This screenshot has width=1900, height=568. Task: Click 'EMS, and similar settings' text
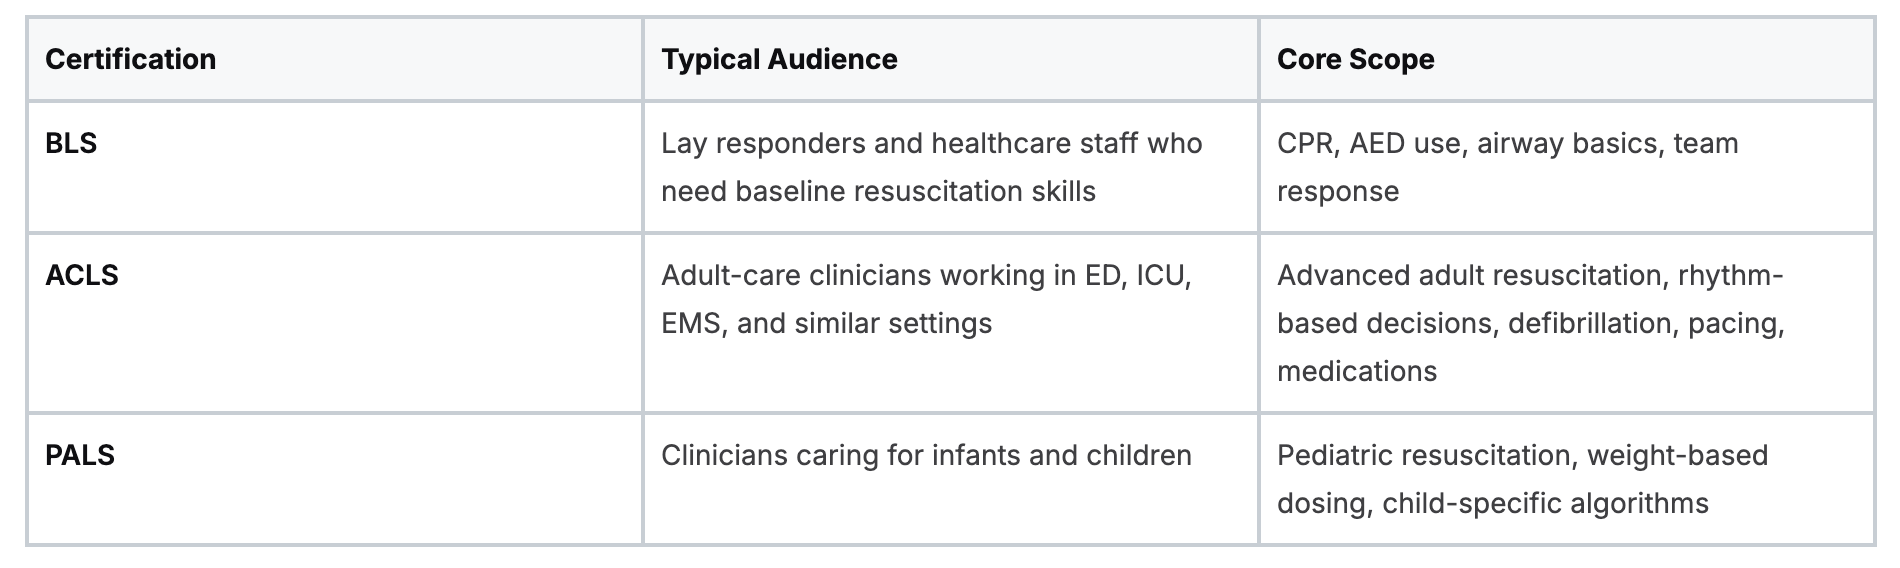click(826, 324)
